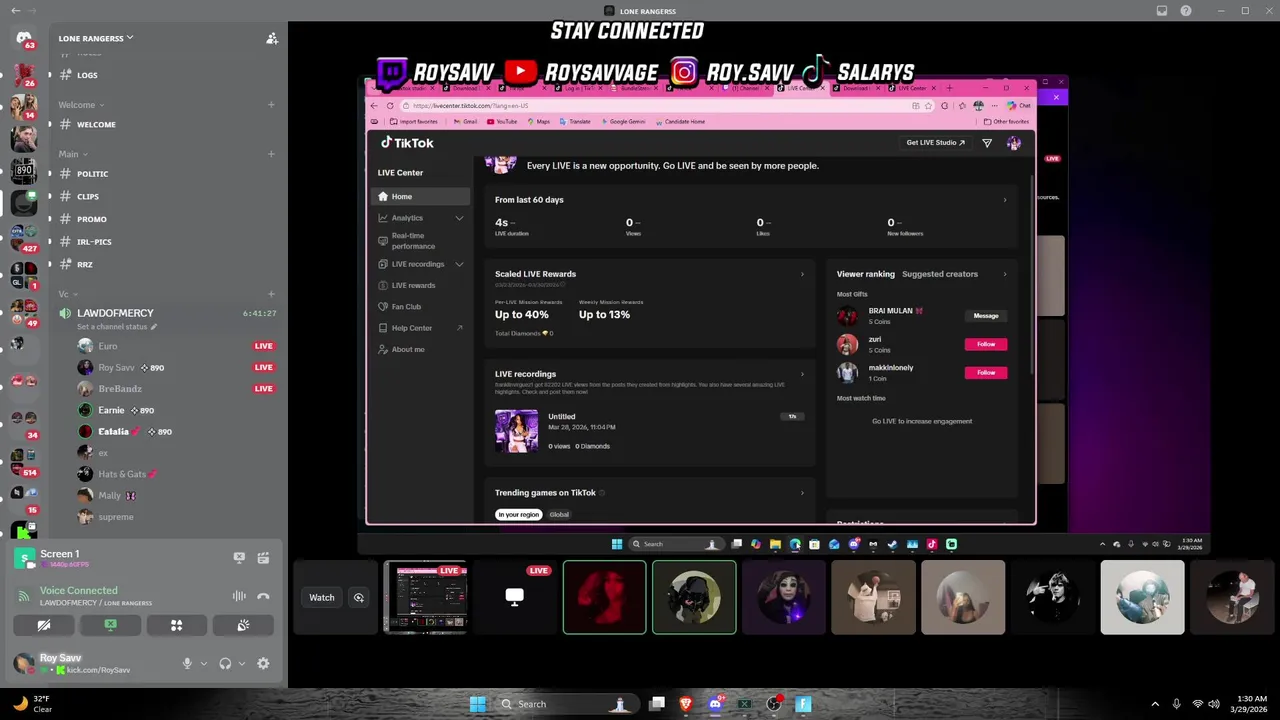The height and width of the screenshot is (720, 1280).
Task: Follow zuri in viewer ranking
Action: tap(986, 344)
